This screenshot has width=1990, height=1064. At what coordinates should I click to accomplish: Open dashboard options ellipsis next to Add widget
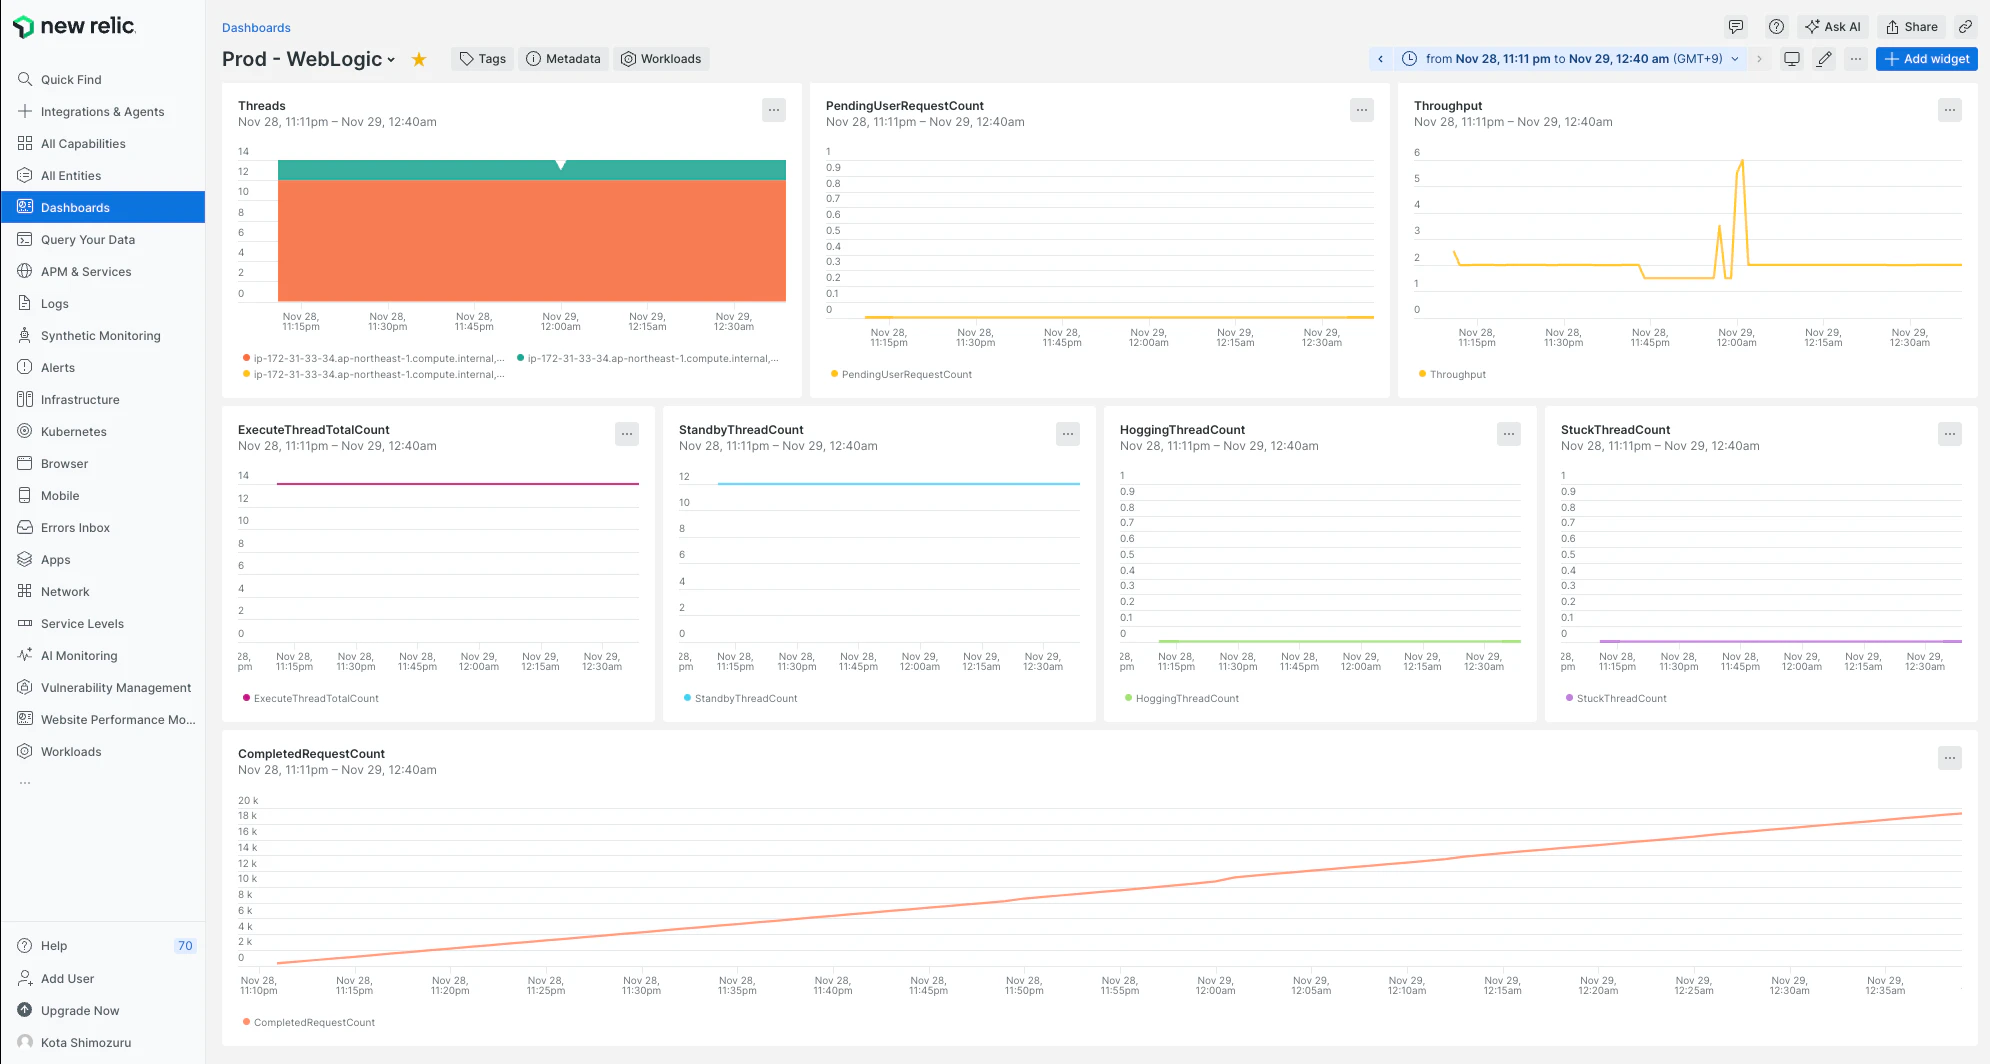click(1856, 59)
